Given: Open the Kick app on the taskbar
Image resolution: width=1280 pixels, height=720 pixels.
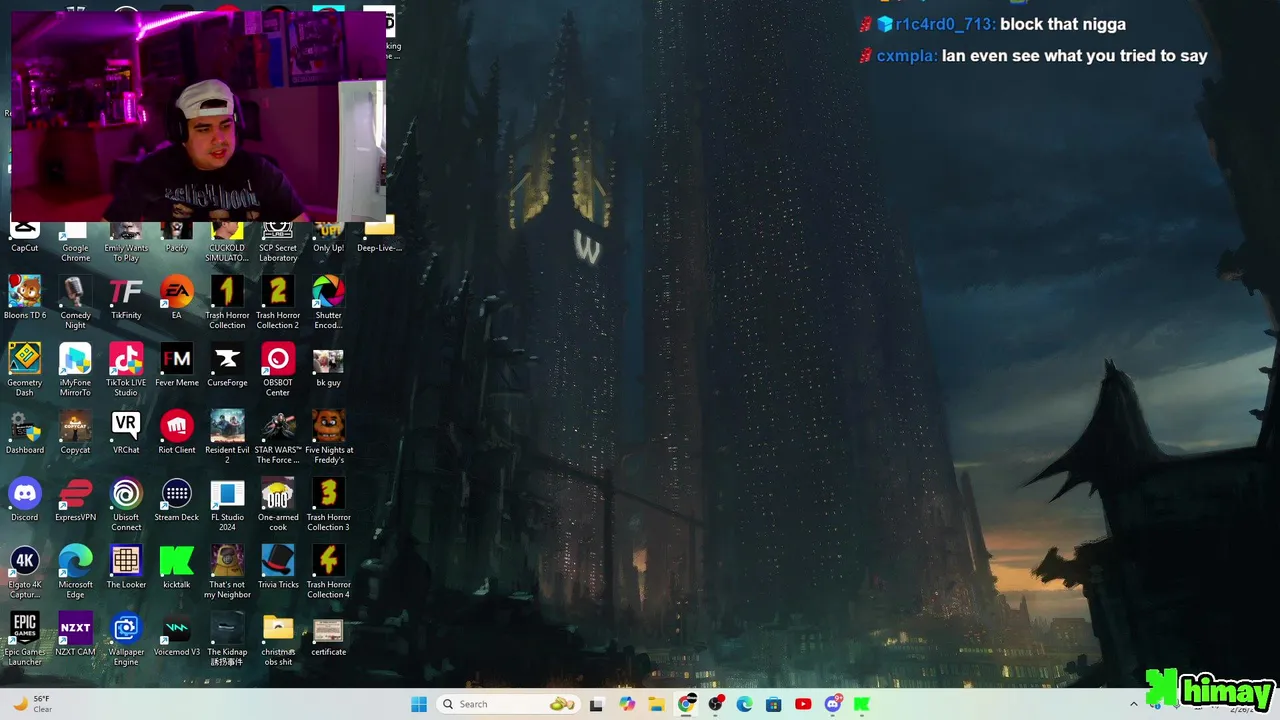Looking at the screenshot, I should (861, 704).
